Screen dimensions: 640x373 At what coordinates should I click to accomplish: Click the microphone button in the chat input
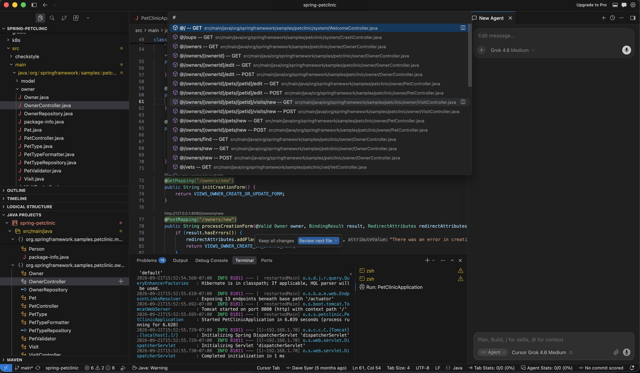tap(626, 352)
